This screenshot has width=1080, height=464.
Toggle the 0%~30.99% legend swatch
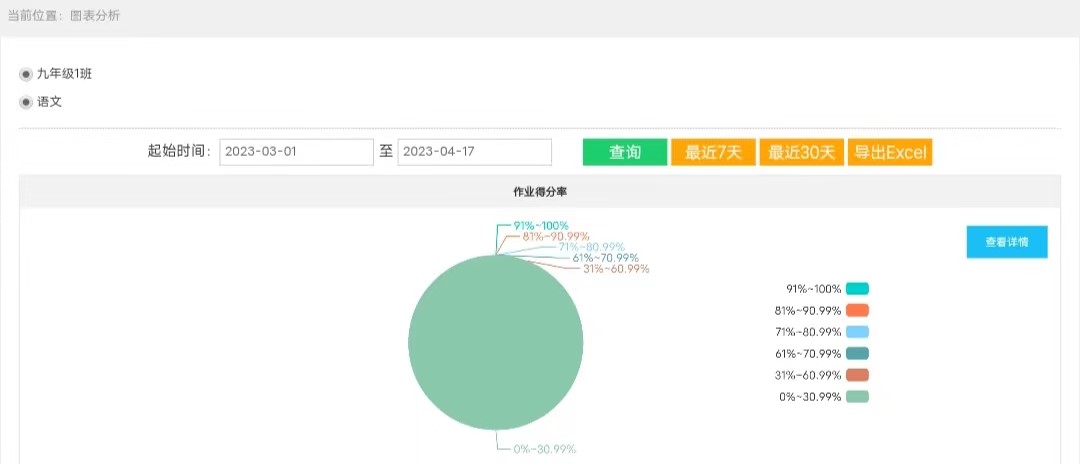tap(857, 397)
